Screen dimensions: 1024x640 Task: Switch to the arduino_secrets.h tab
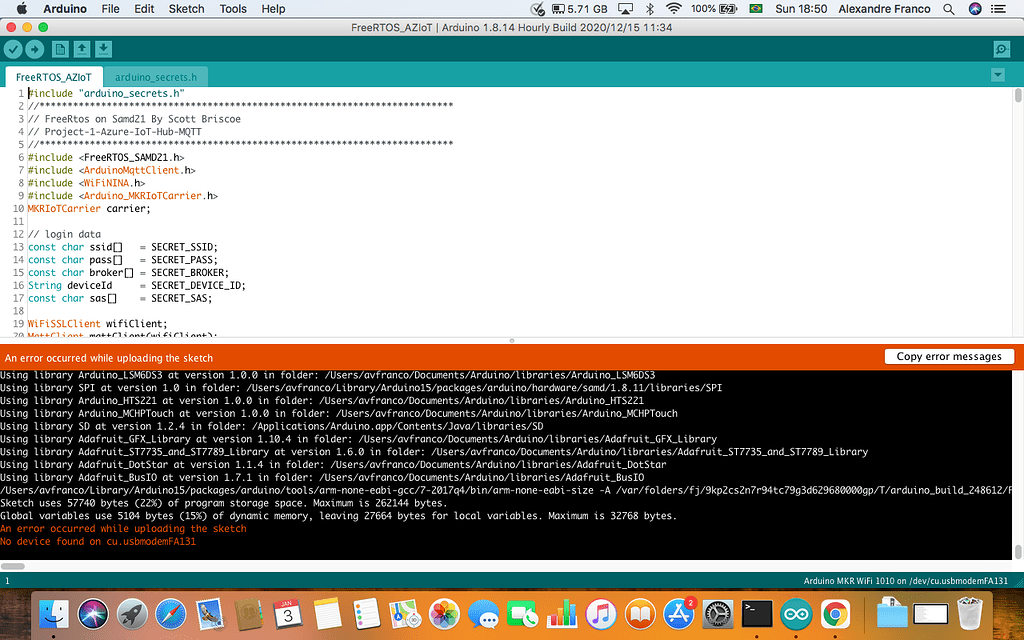[x=156, y=77]
